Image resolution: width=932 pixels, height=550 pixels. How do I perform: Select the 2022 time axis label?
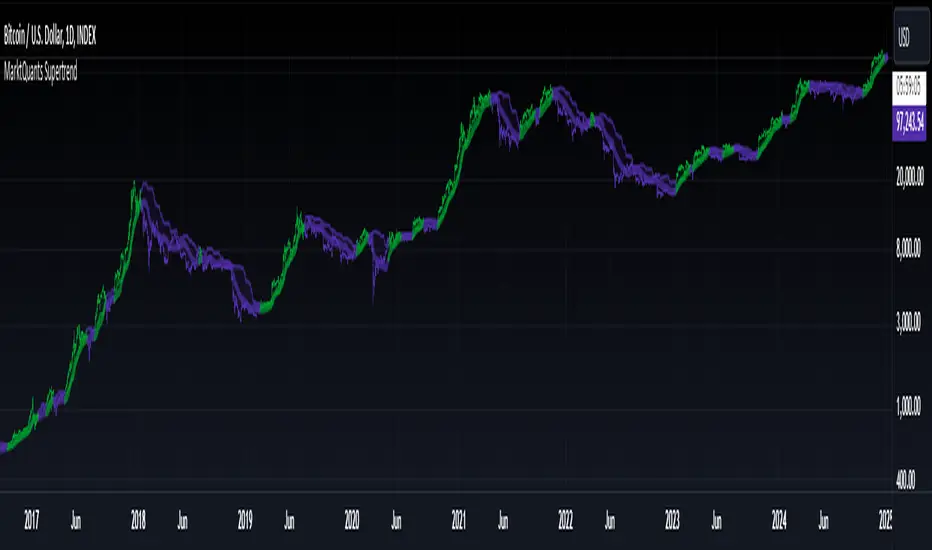[x=565, y=521]
